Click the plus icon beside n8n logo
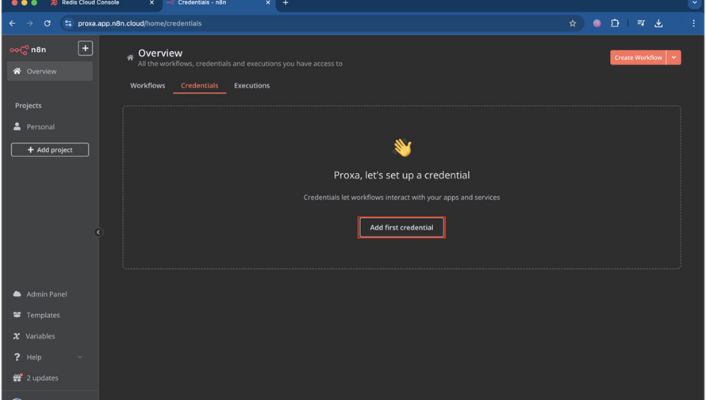Viewport: 706px width, 400px height. [84, 48]
